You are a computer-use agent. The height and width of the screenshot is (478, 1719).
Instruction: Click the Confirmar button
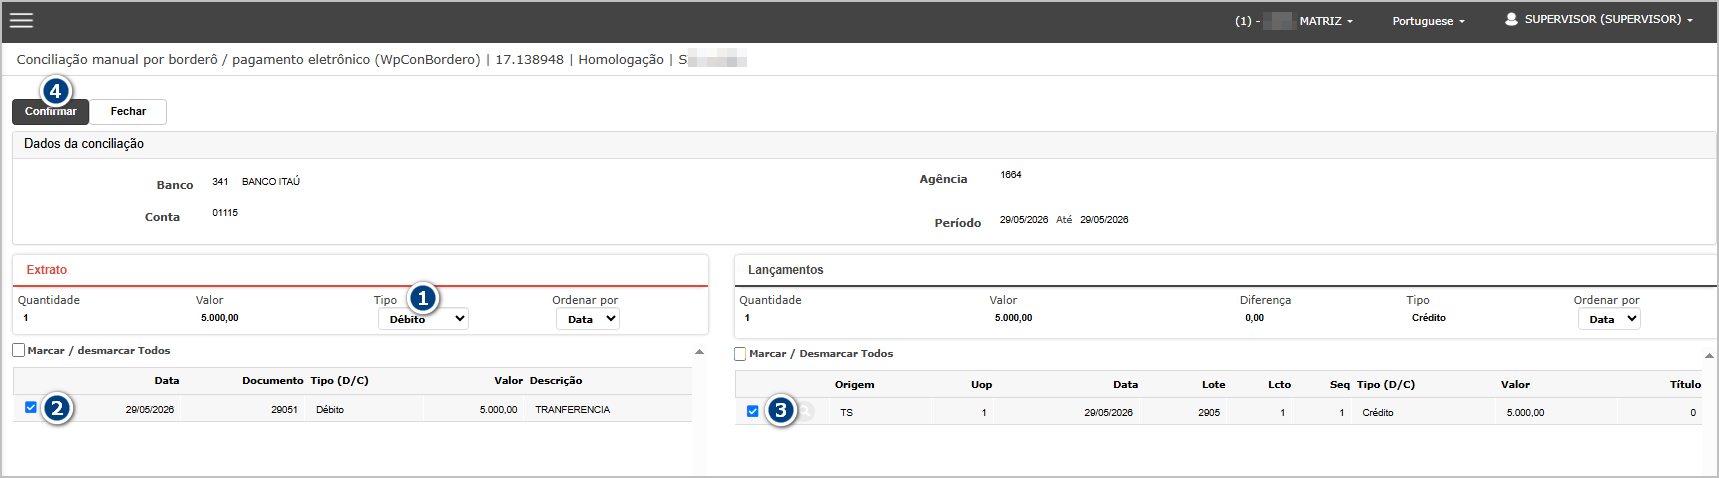[x=50, y=111]
